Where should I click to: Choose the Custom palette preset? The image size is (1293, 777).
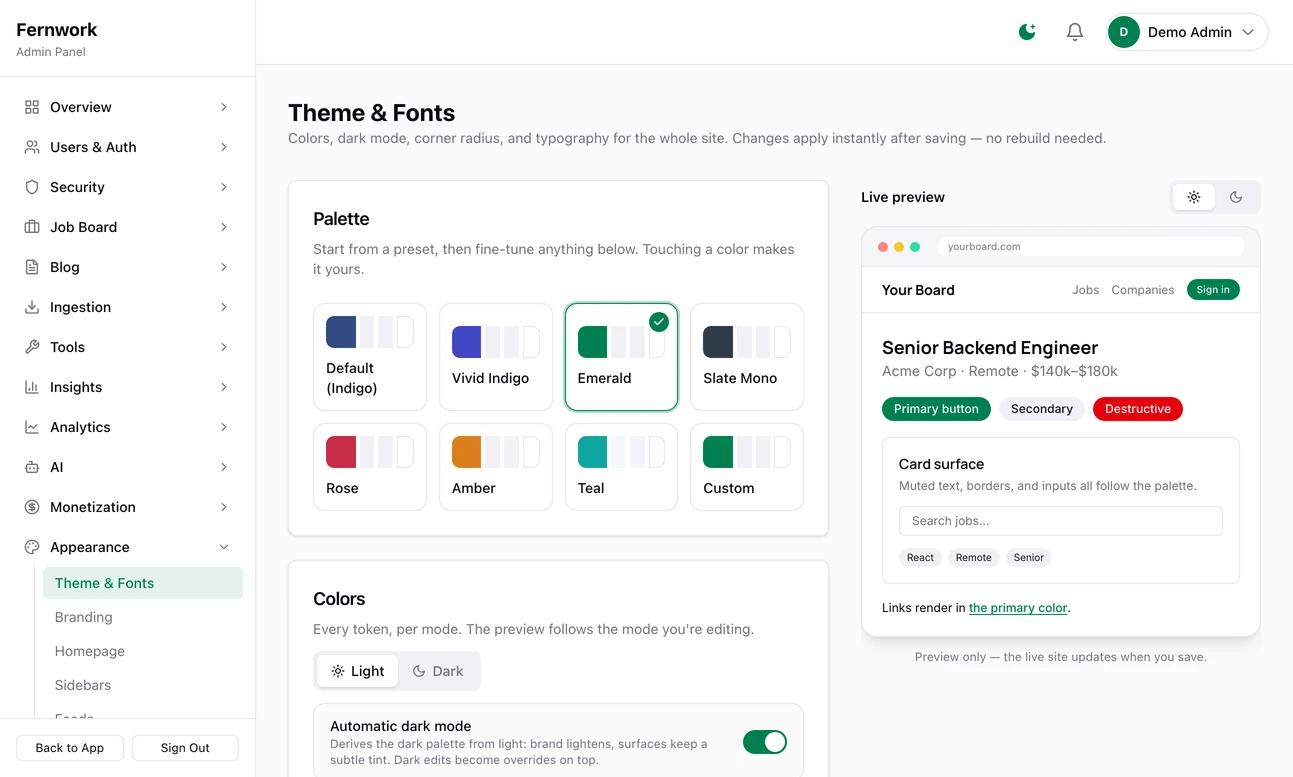[747, 467]
